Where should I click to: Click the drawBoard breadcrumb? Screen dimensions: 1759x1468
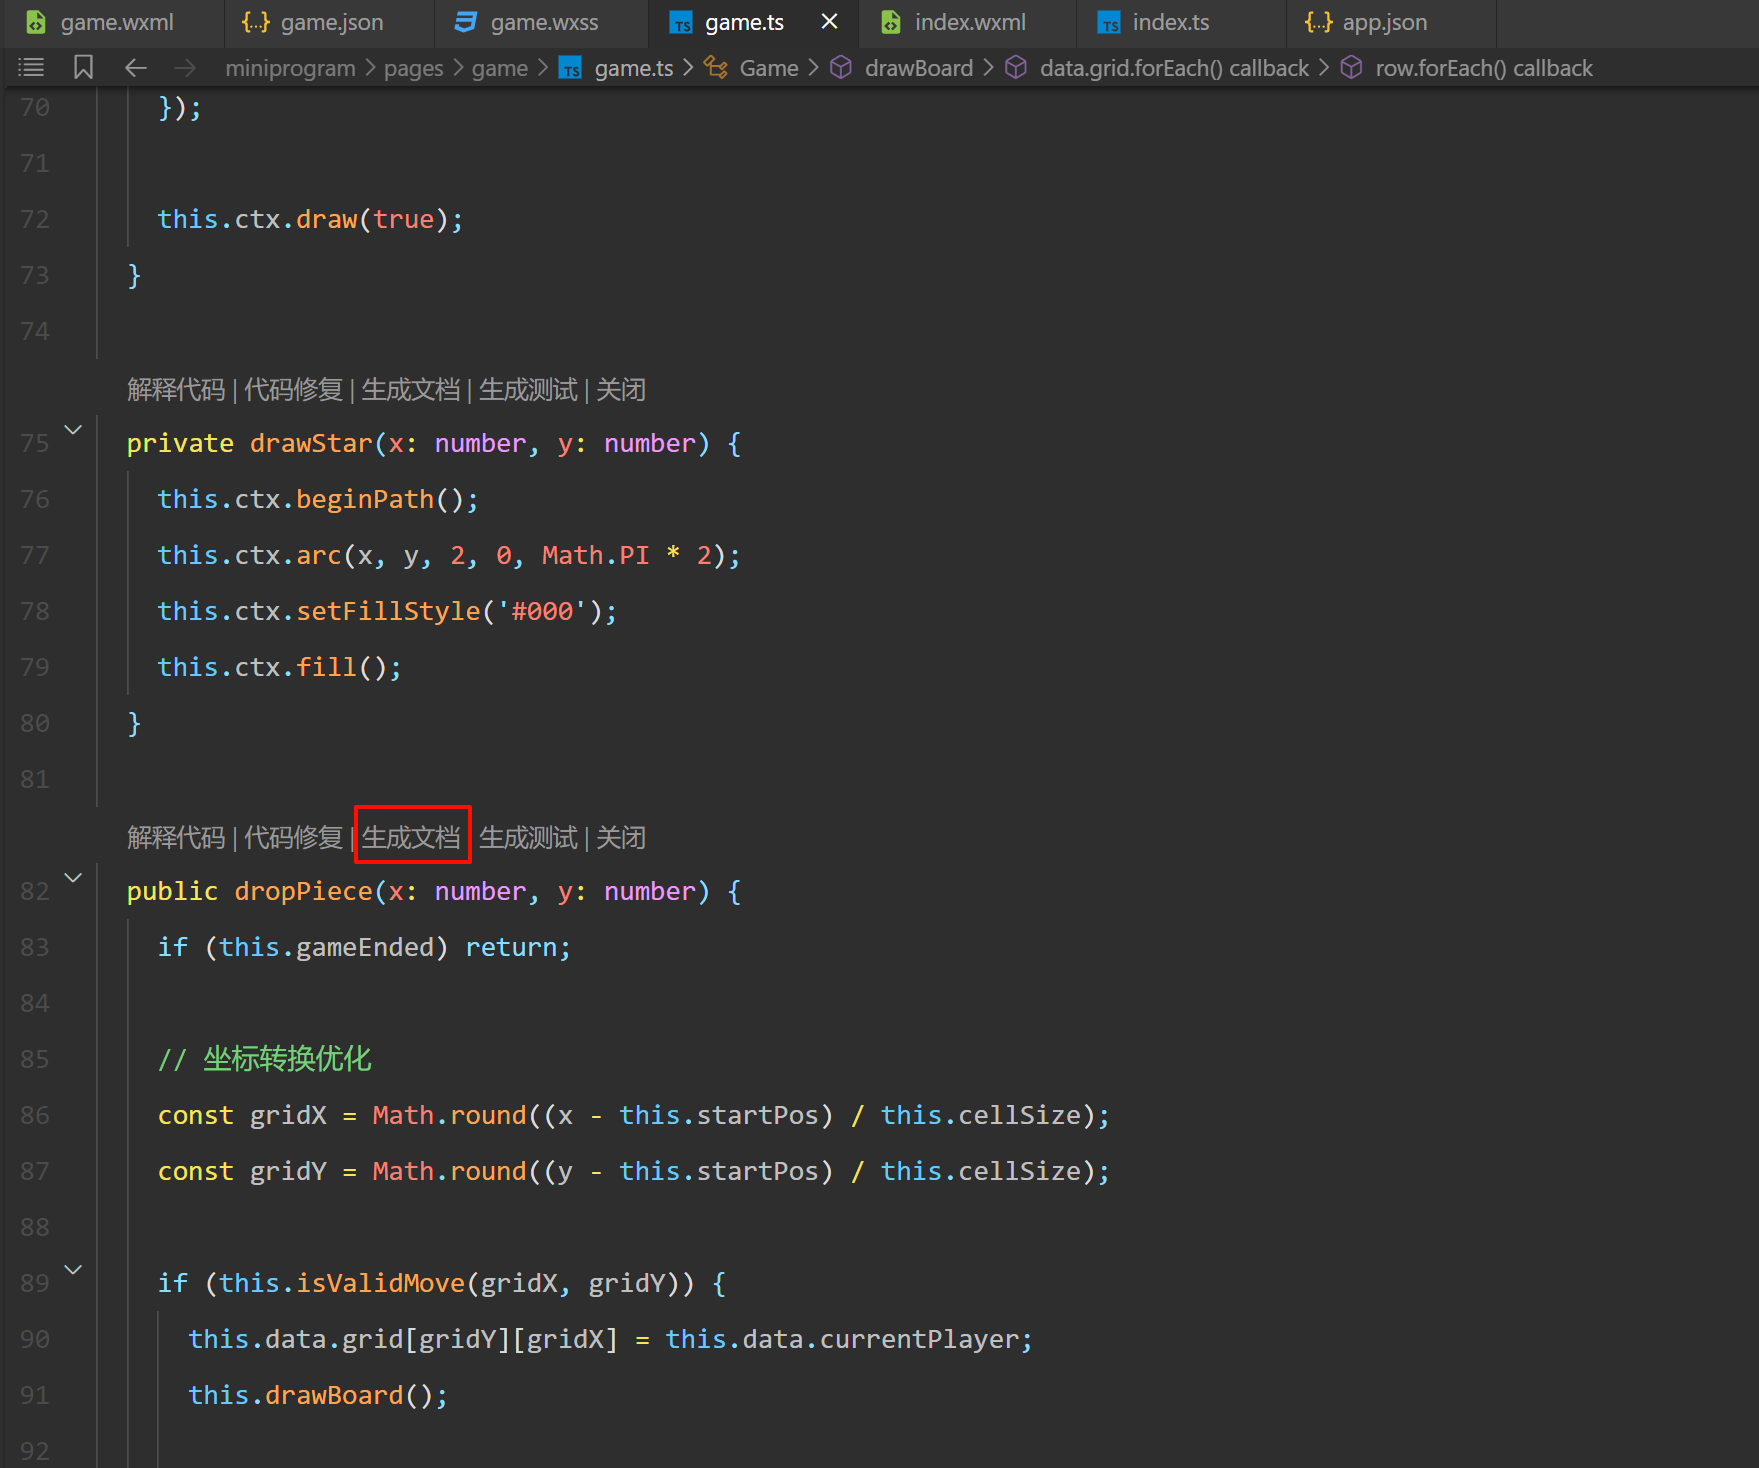click(919, 68)
